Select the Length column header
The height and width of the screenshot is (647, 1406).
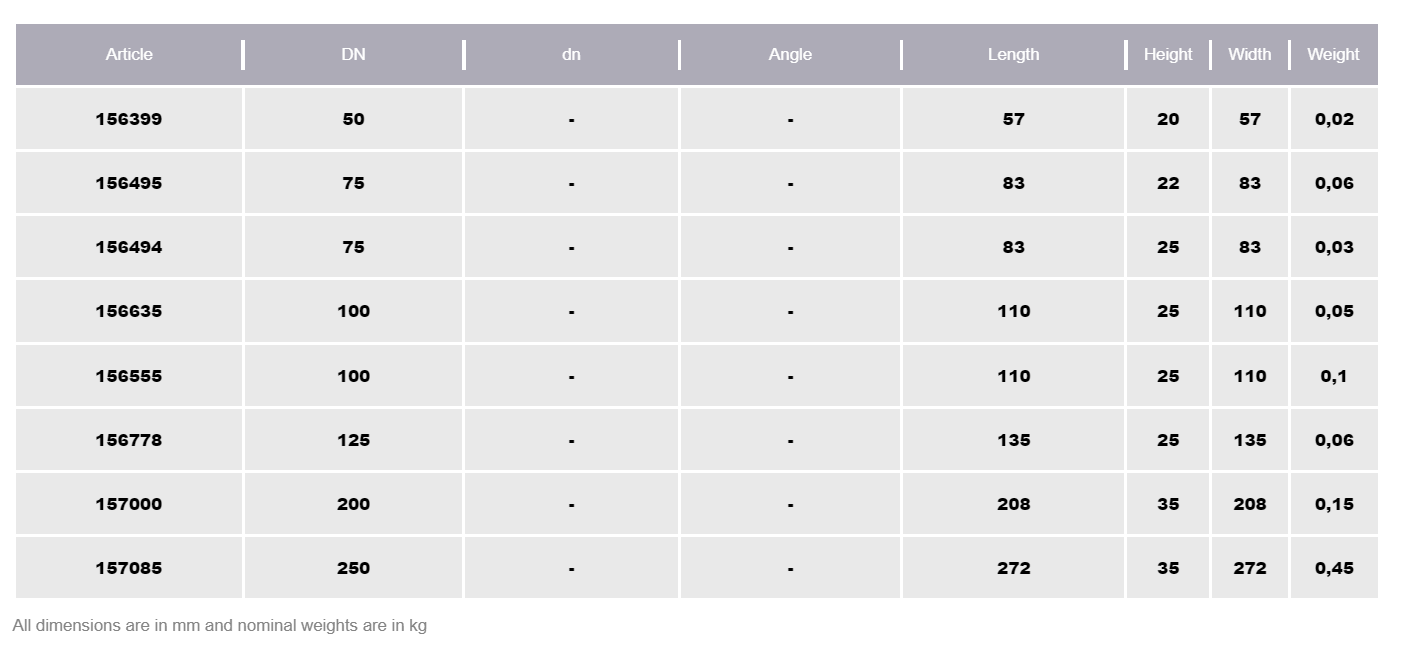[x=1013, y=55]
